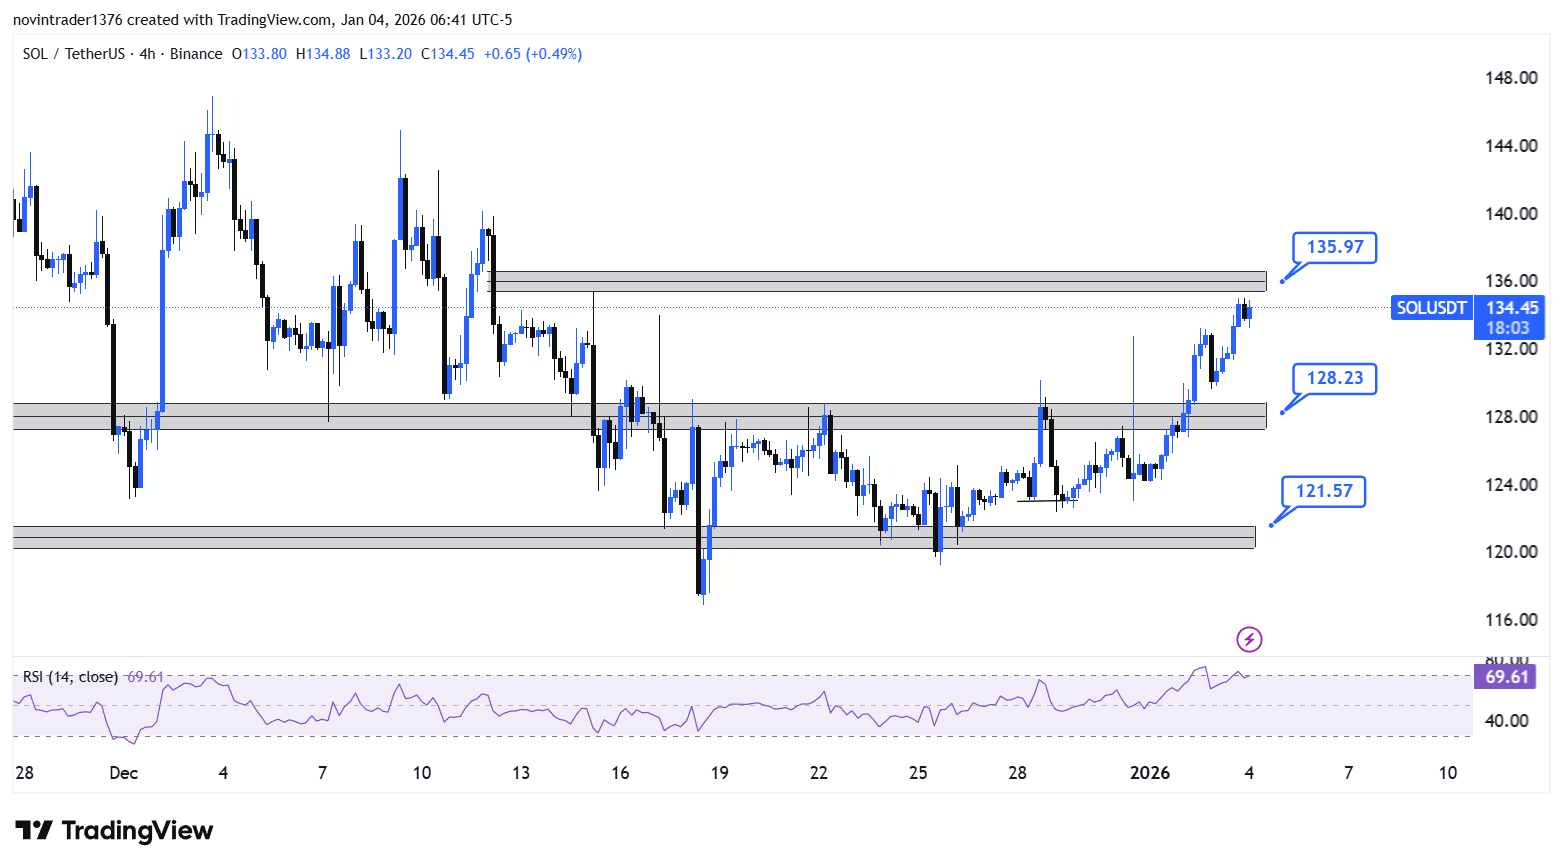Click the high value H134.88

click(323, 54)
